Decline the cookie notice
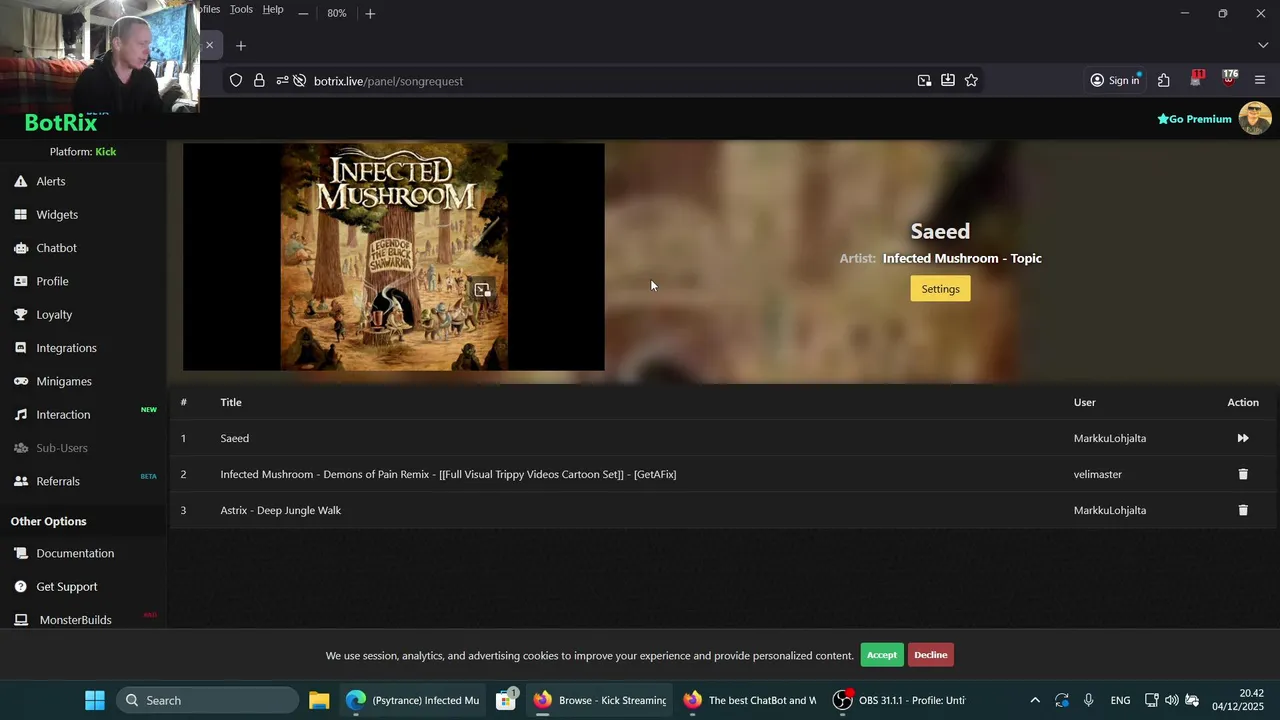The height and width of the screenshot is (720, 1280). click(930, 655)
